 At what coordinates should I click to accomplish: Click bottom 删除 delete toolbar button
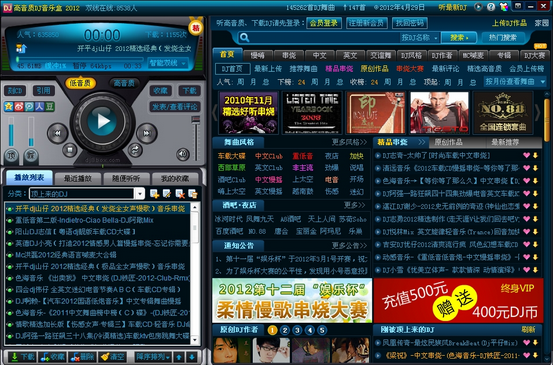tap(82, 357)
